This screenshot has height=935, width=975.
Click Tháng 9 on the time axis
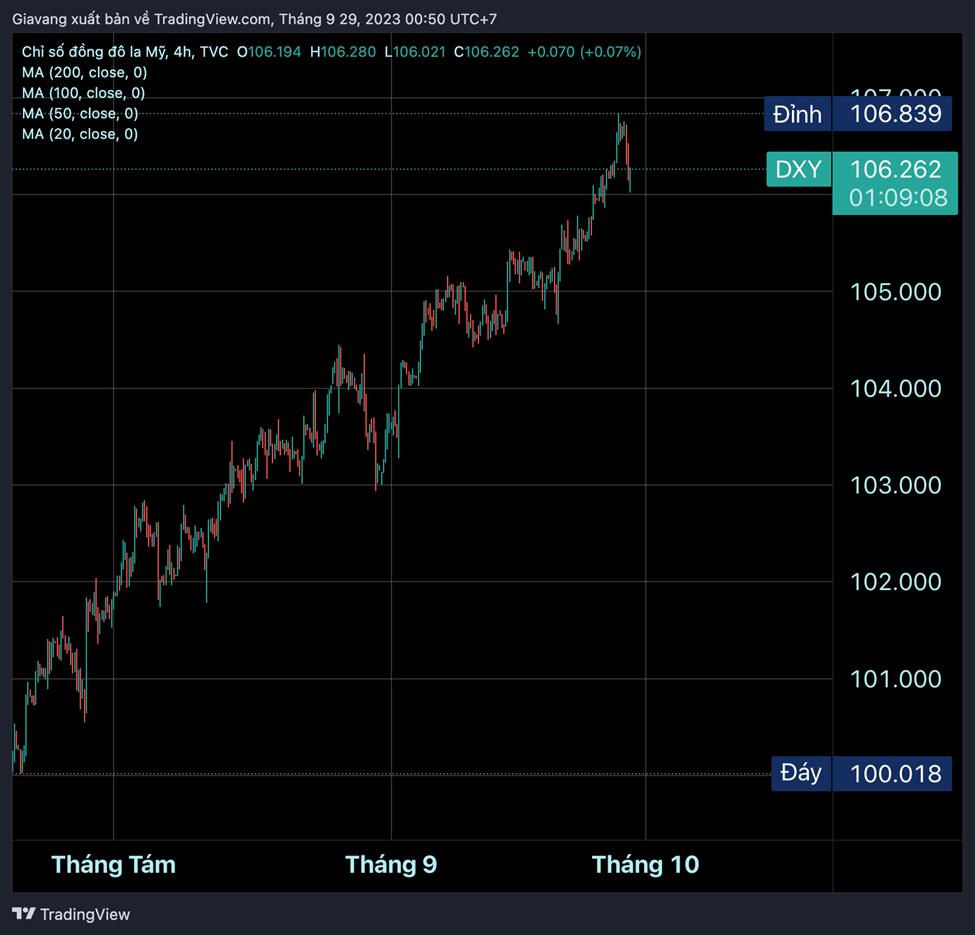coord(391,865)
